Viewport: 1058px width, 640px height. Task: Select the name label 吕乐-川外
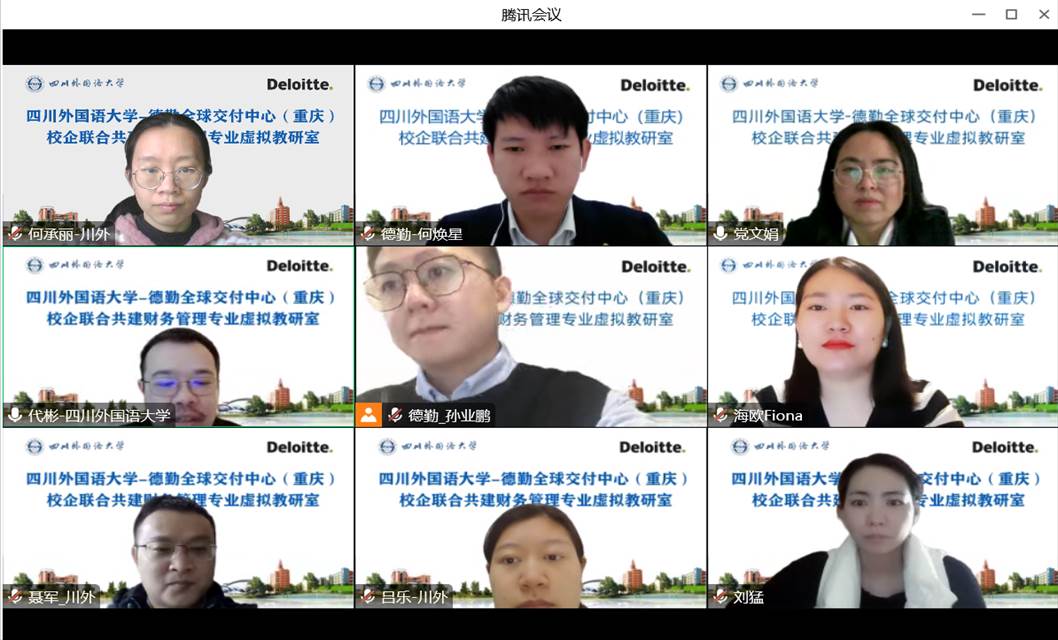(414, 596)
